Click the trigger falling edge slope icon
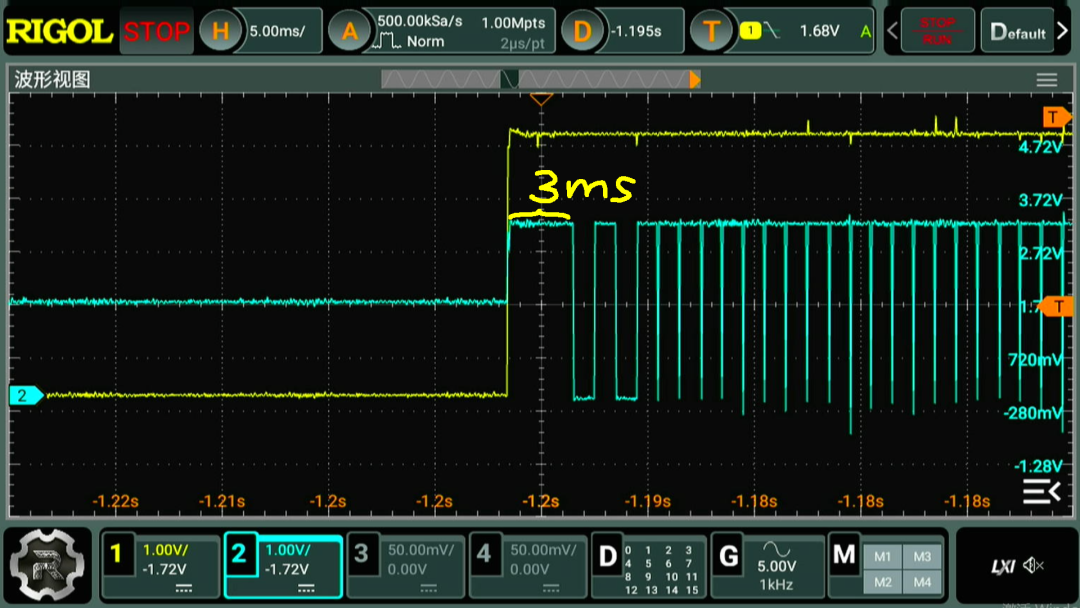This screenshot has width=1080, height=608. pyautogui.click(x=772, y=30)
